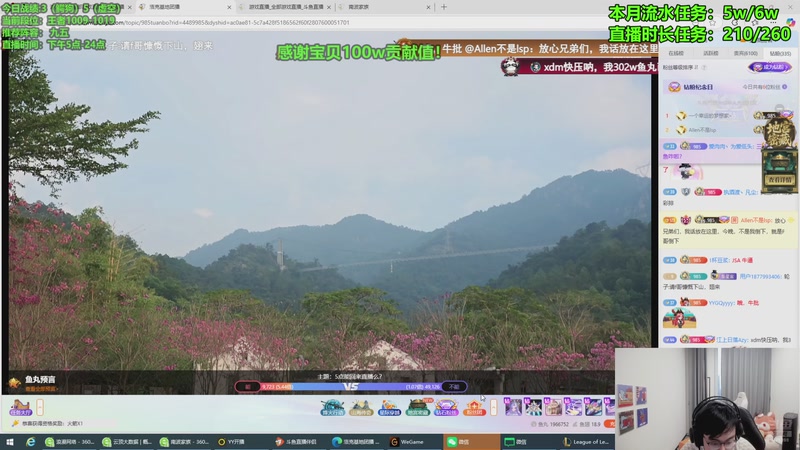
Task: Open Internet Explorer from the taskbar
Action: [x=31, y=442]
